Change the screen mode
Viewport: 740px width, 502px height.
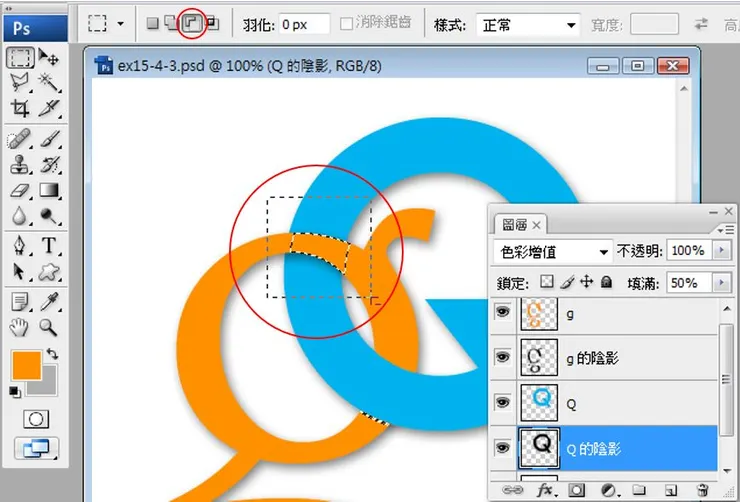36,449
